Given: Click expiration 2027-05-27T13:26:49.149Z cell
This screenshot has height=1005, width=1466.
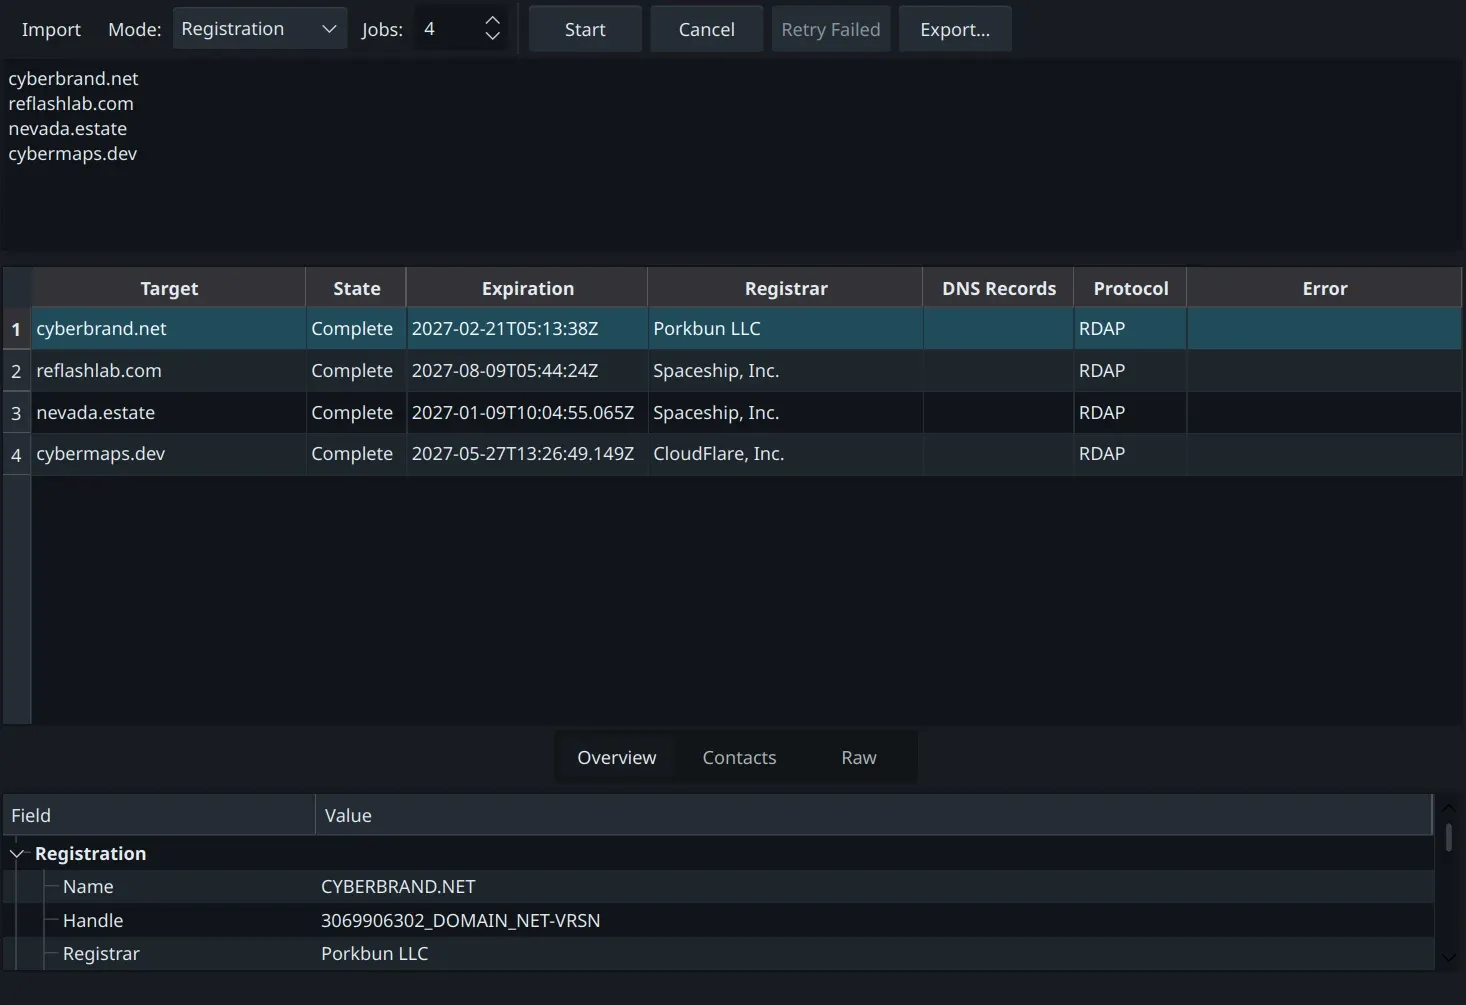Looking at the screenshot, I should click(527, 454).
